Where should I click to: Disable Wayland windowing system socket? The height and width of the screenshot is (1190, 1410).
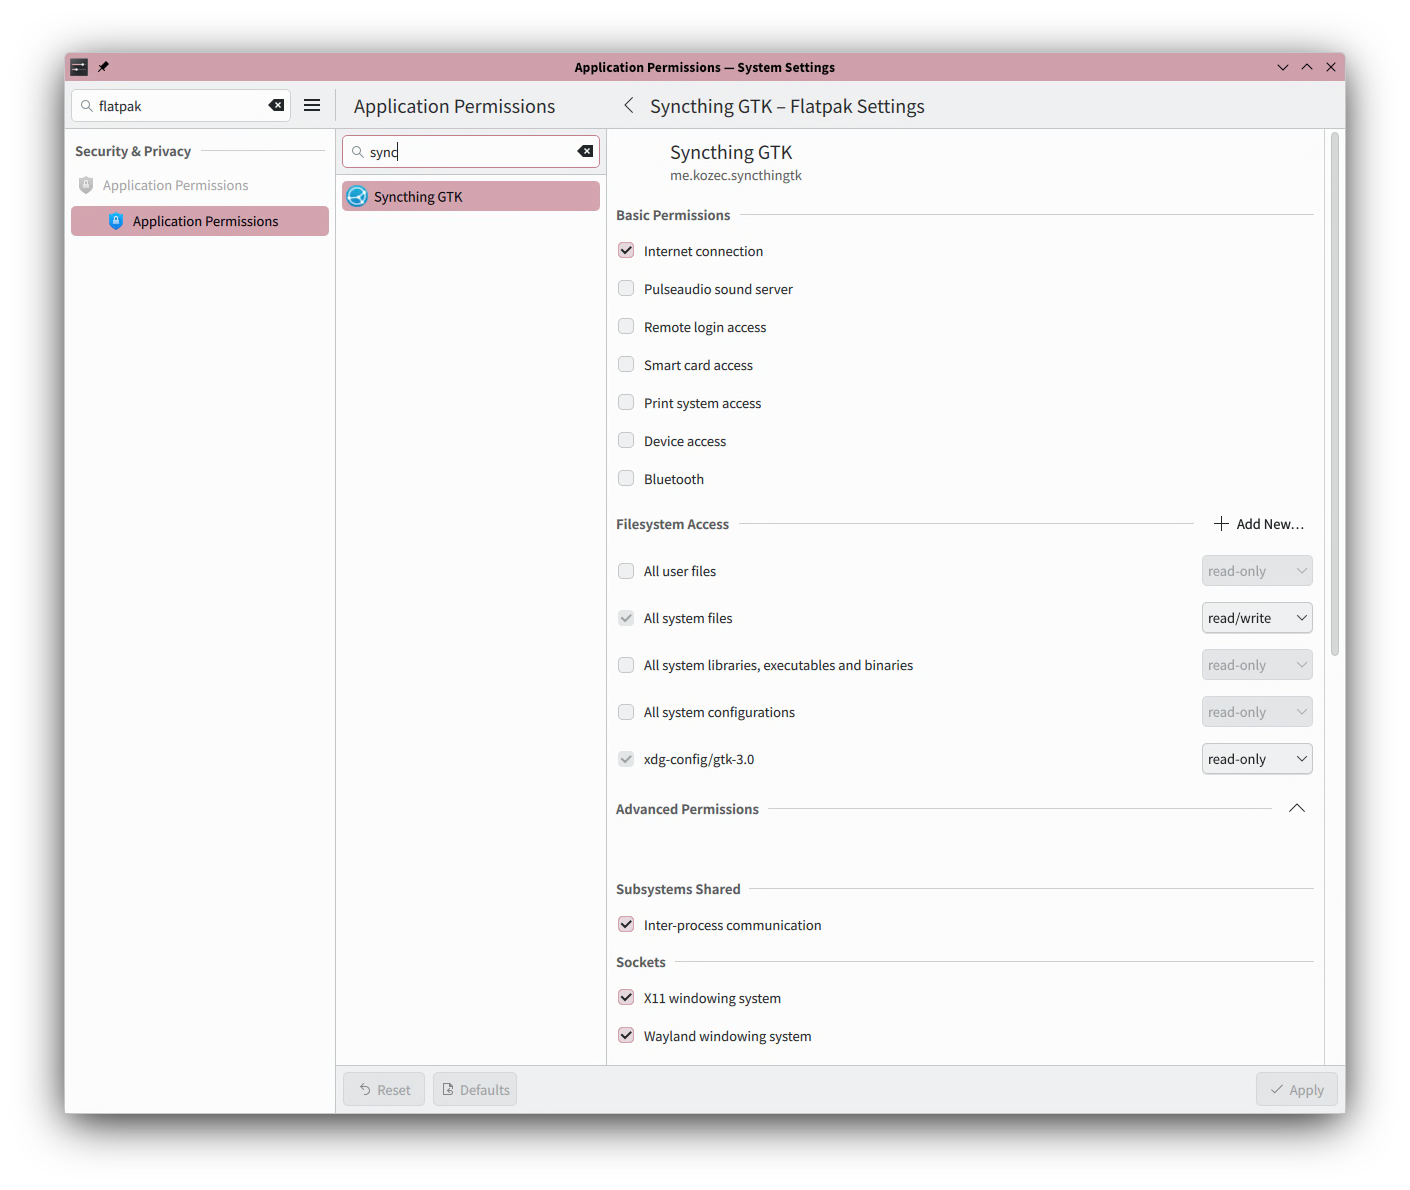pos(626,1035)
